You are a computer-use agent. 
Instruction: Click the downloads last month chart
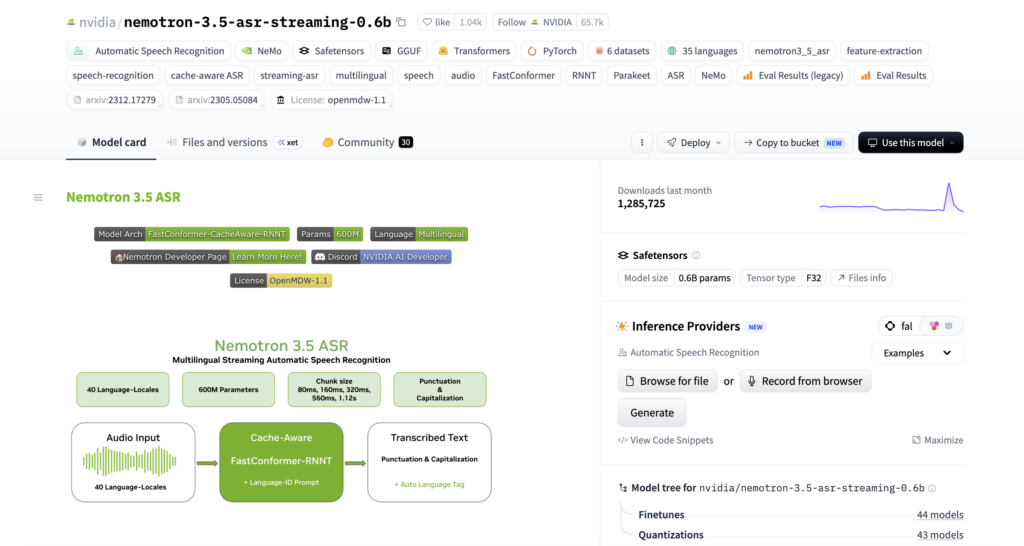[x=891, y=197]
